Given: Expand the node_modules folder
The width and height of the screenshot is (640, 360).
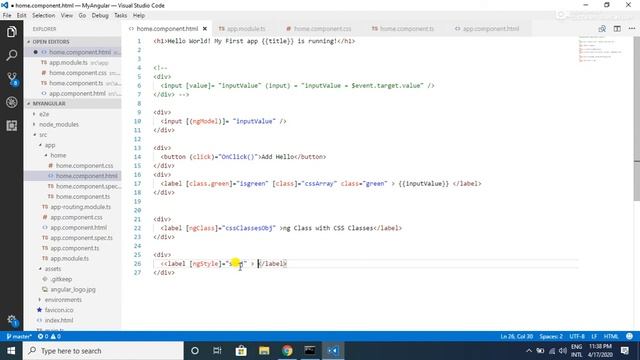Looking at the screenshot, I should tap(72, 124).
